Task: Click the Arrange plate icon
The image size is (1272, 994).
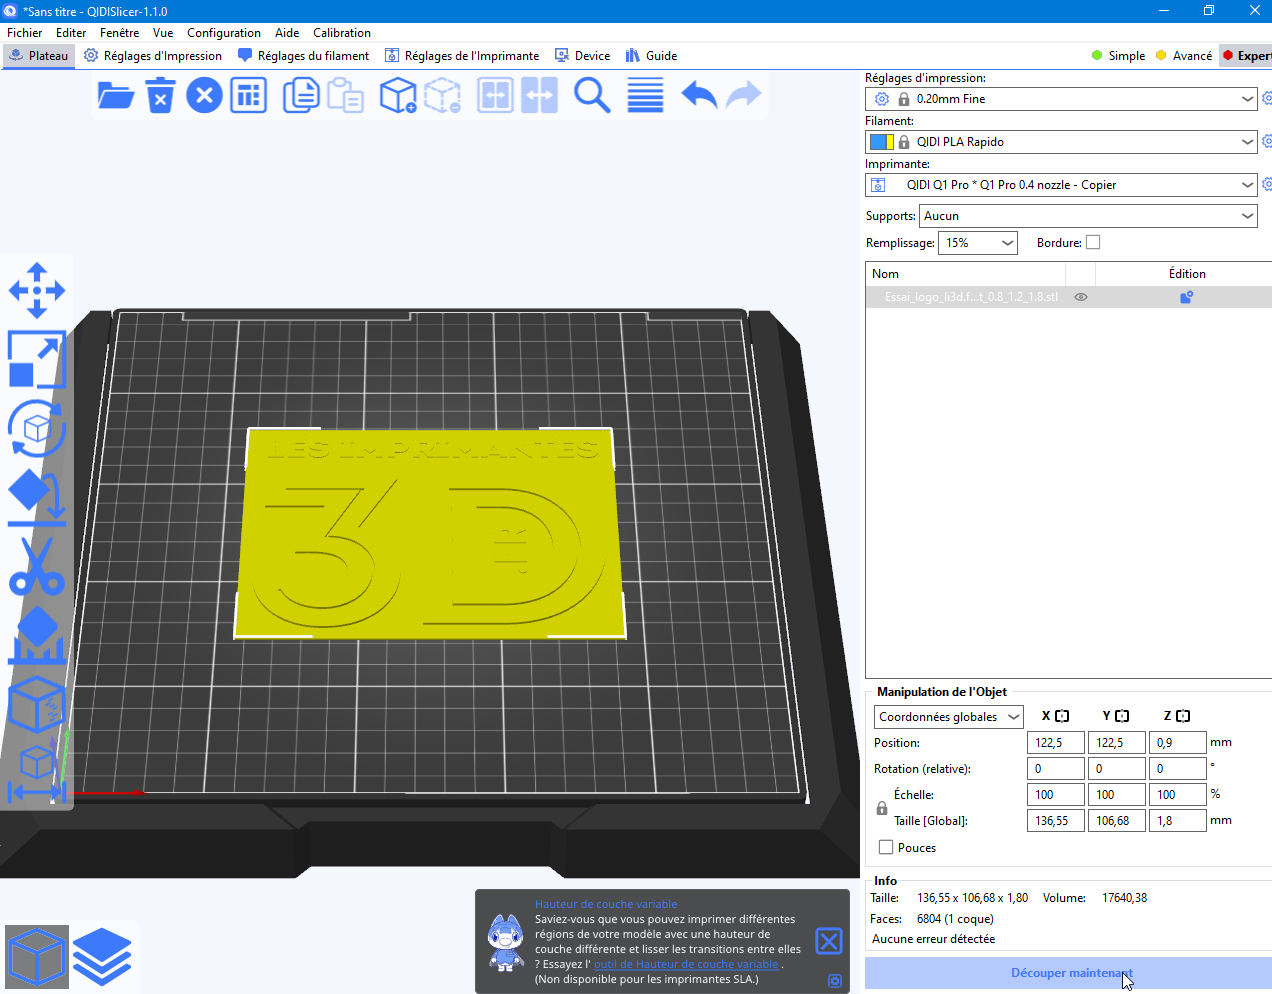Action: point(248,96)
